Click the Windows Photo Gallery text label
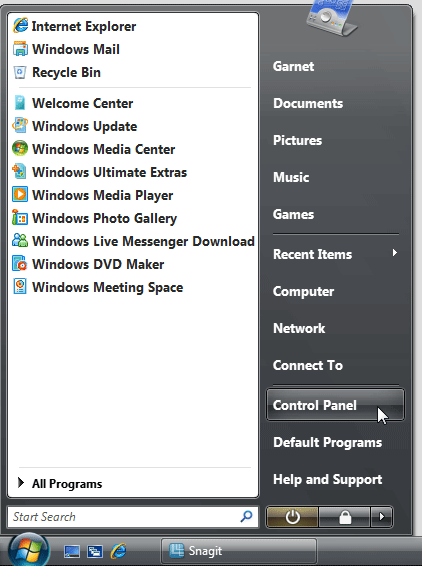Screen dimensions: 422x566 coord(104,219)
